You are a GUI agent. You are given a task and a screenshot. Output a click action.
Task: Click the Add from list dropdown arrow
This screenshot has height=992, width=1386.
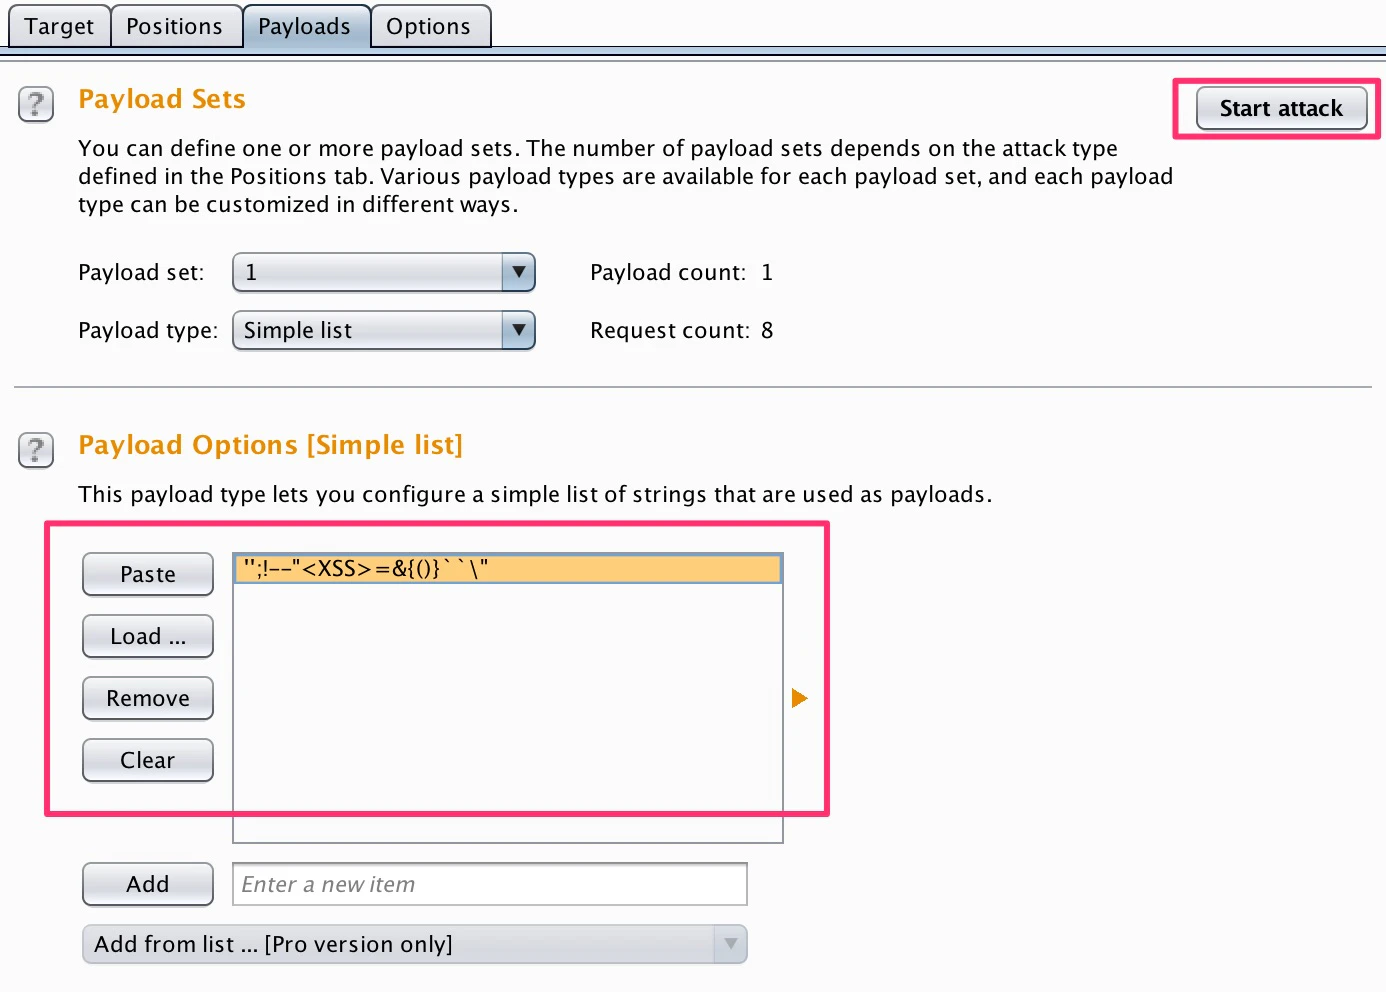click(731, 943)
